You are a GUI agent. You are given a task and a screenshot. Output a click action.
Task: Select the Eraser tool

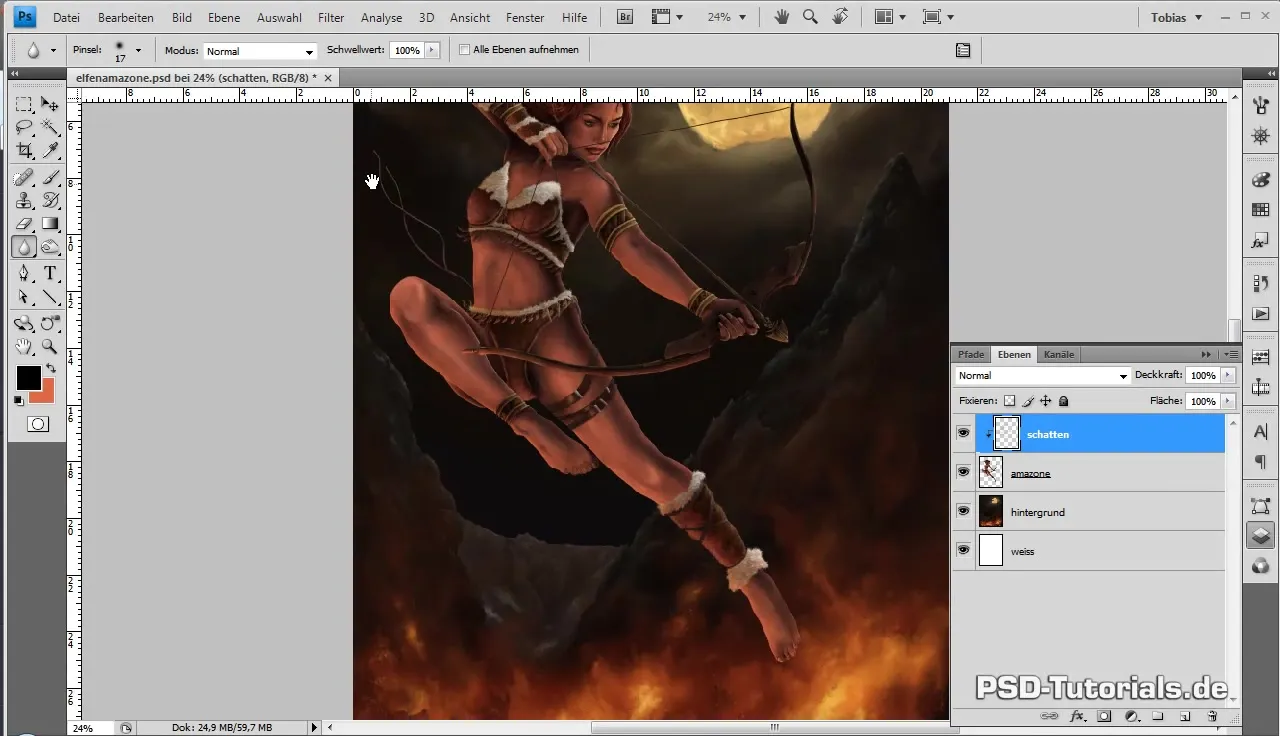[24, 223]
